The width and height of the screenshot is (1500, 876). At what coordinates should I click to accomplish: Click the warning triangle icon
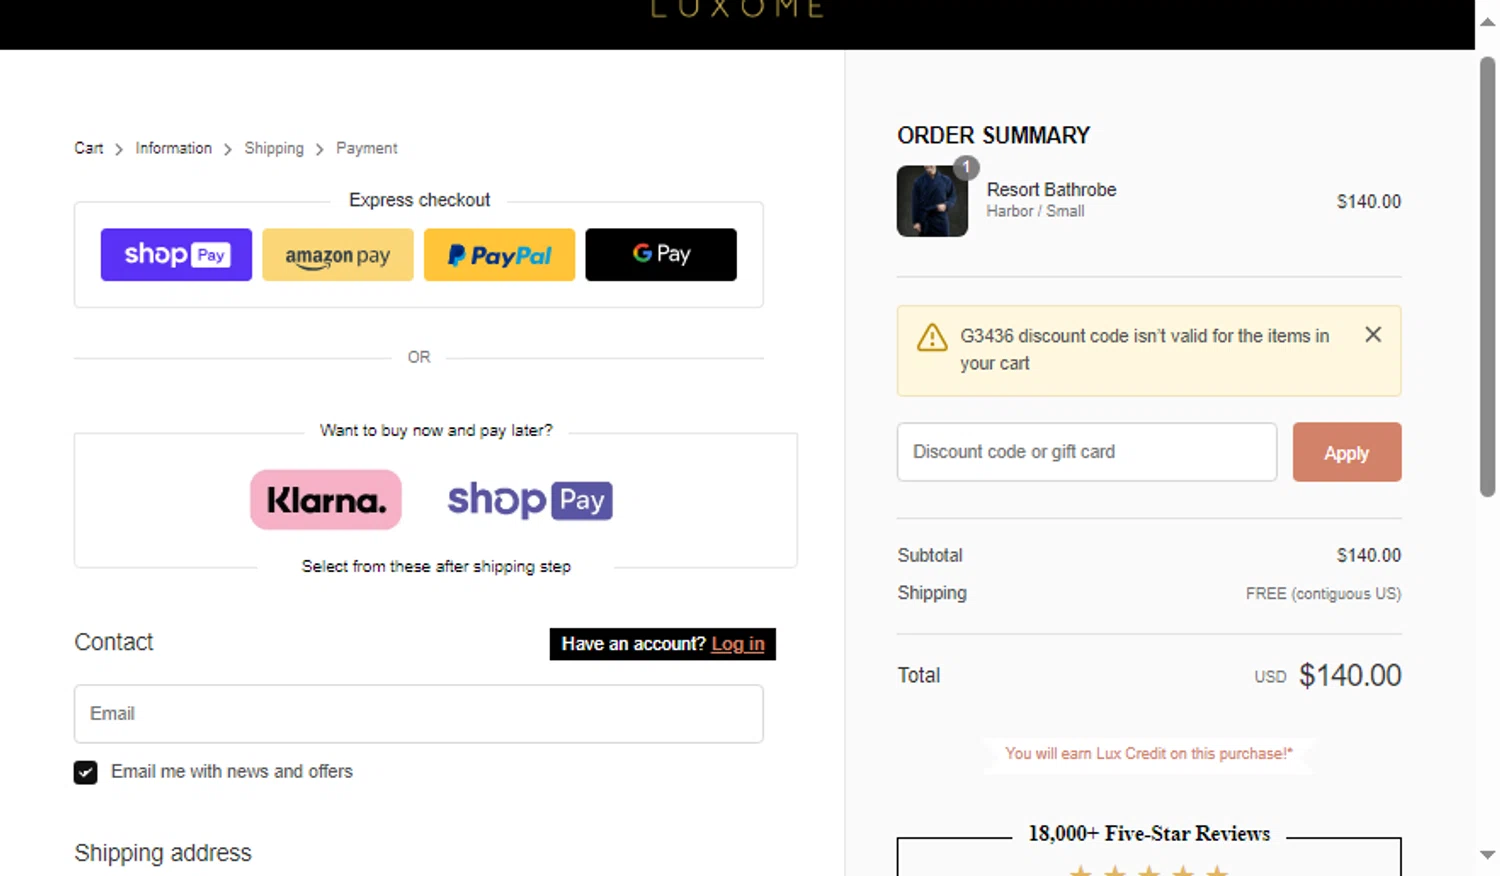point(932,337)
